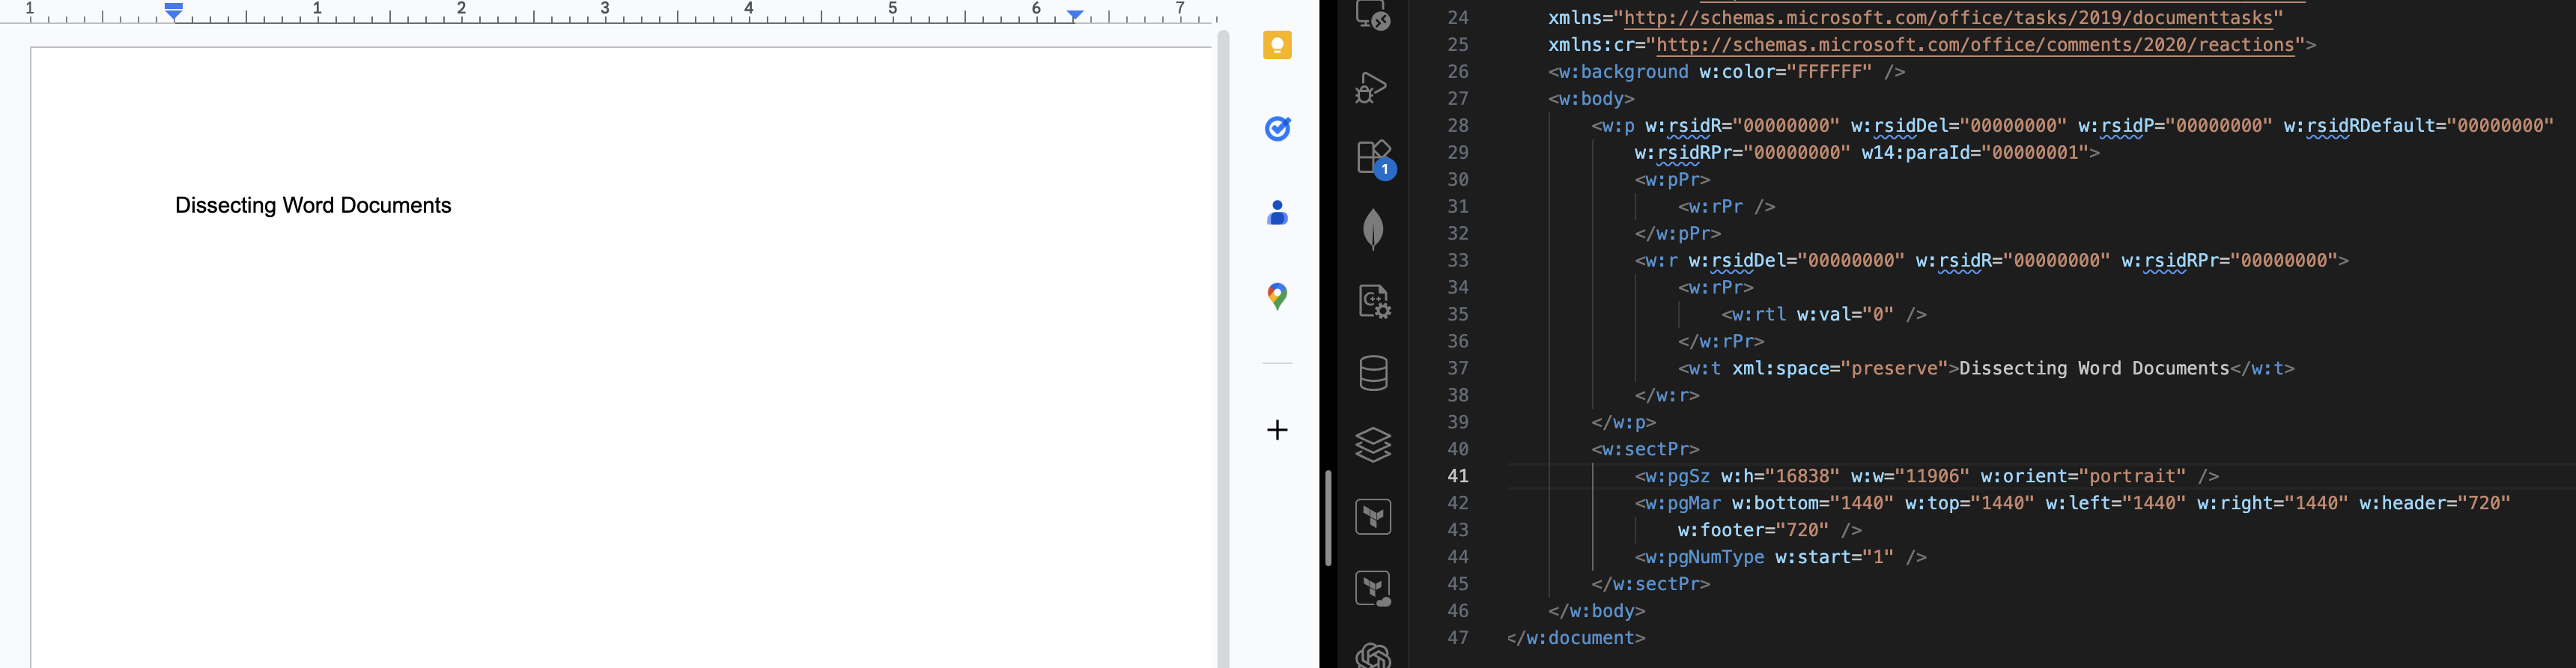Open the stacked layers icon view
Image resolution: width=2576 pixels, height=668 pixels.
[1373, 445]
